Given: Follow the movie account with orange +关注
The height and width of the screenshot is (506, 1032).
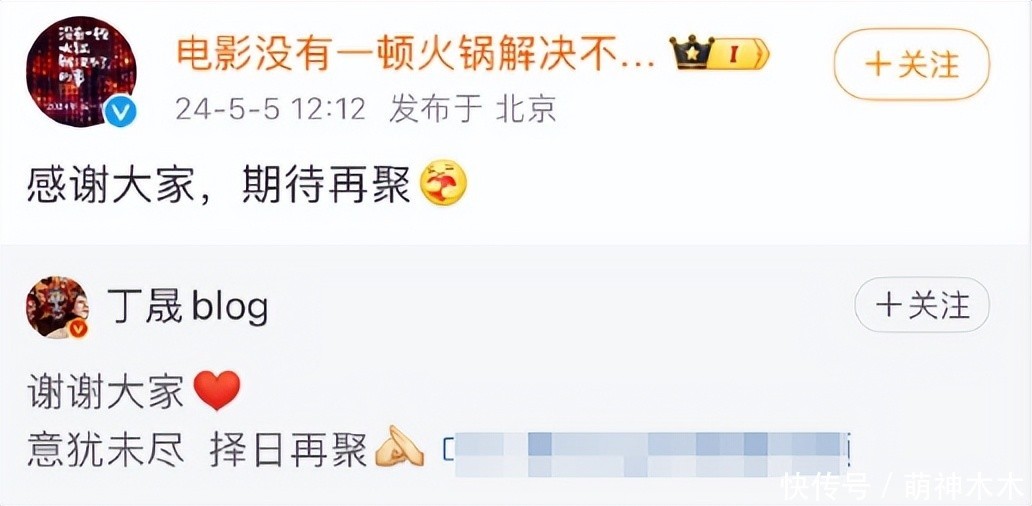Looking at the screenshot, I should 912,64.
